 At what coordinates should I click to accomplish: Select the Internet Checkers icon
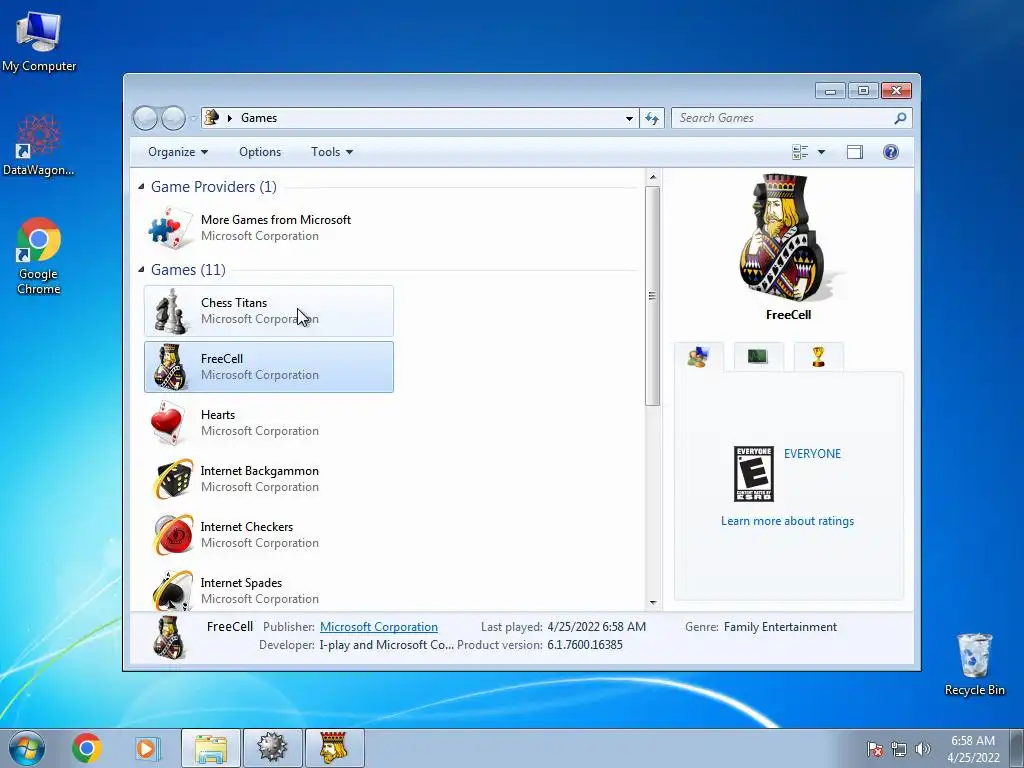pos(173,535)
